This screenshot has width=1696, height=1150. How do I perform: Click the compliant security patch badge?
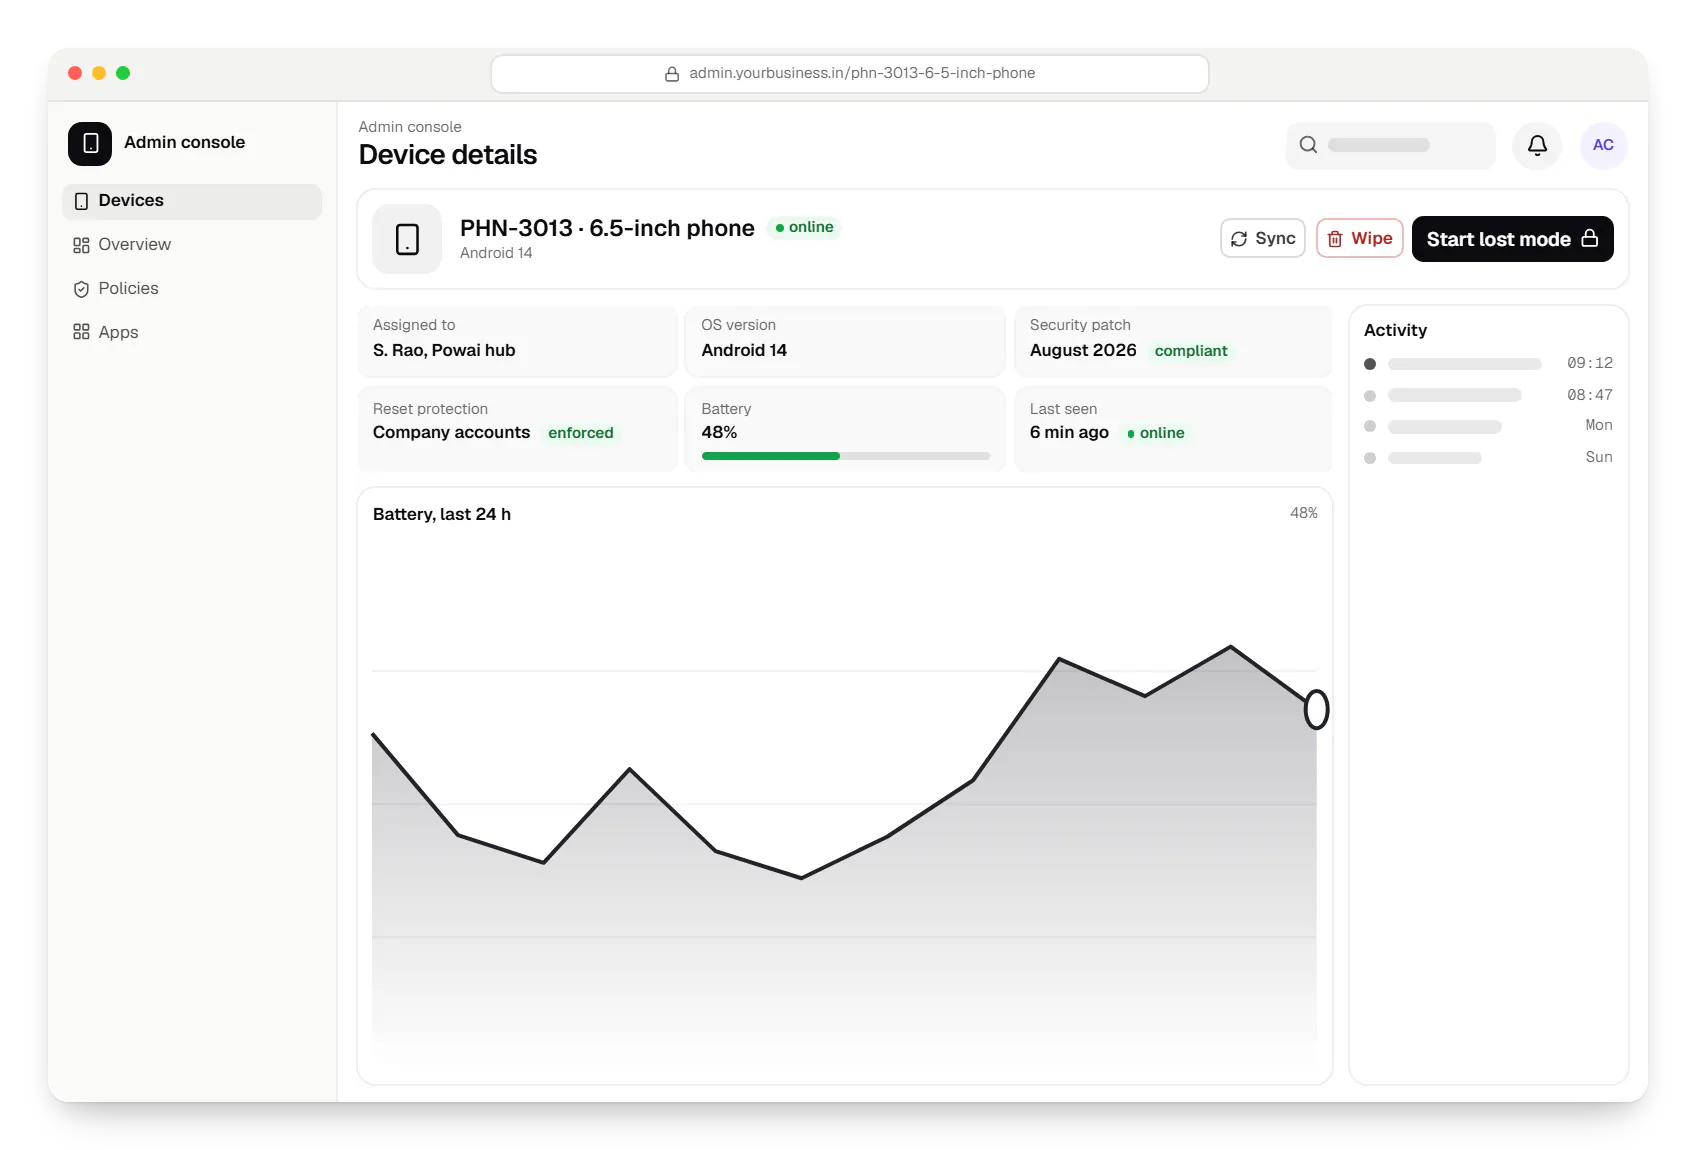[1191, 351]
